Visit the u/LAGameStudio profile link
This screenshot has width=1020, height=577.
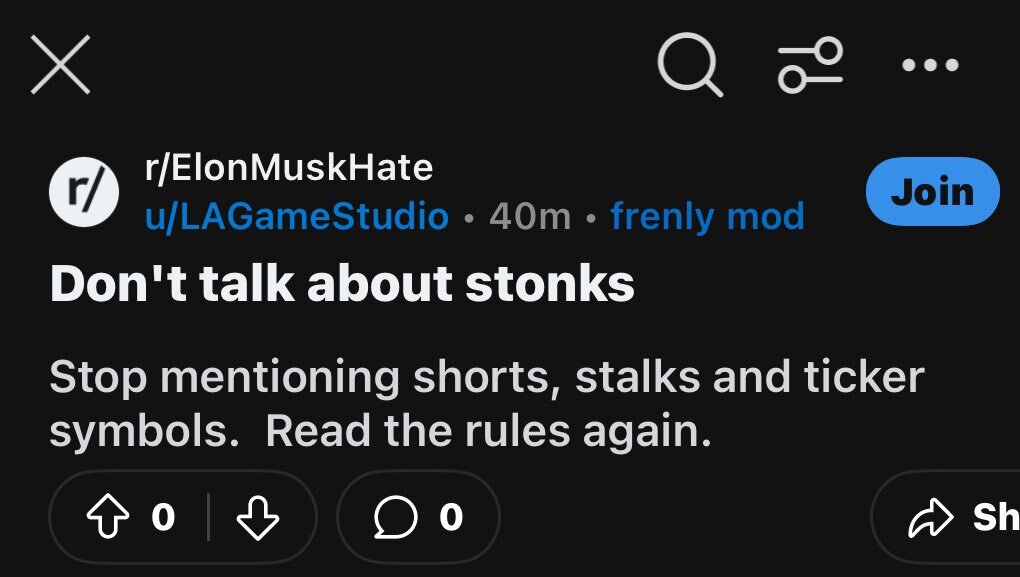click(x=297, y=215)
